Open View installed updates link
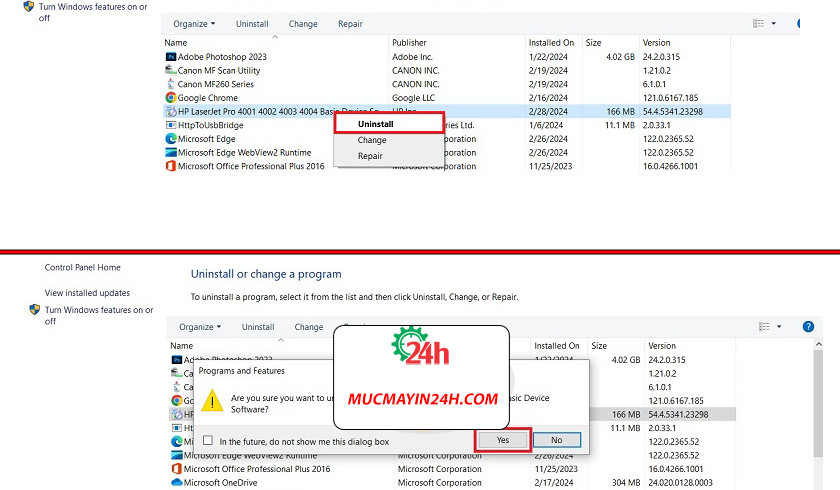Viewport: 840px width, 490px height. click(x=87, y=293)
